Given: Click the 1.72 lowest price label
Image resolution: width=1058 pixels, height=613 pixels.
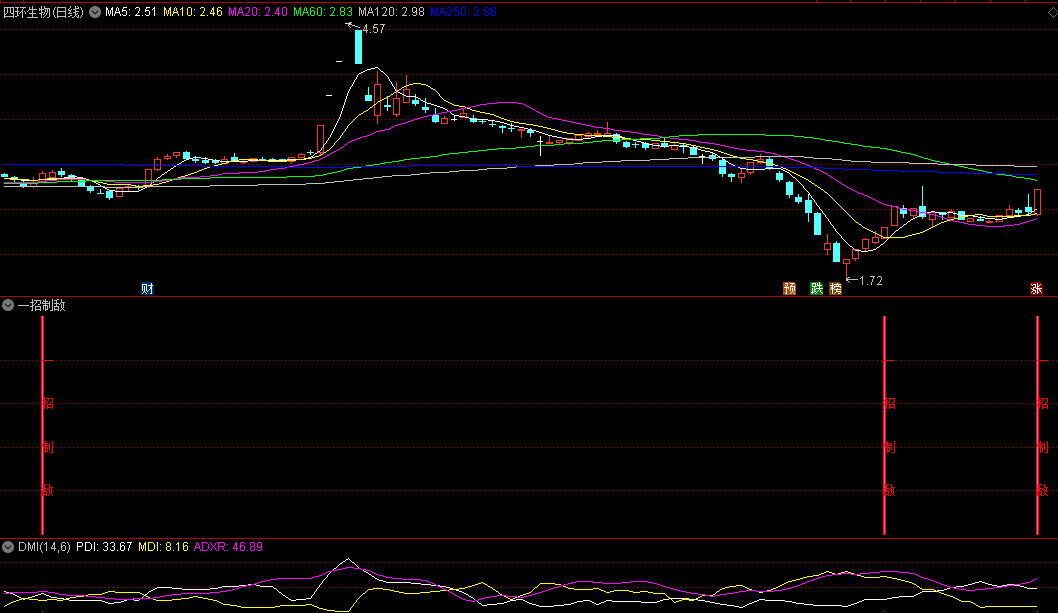Looking at the screenshot, I should tap(870, 281).
